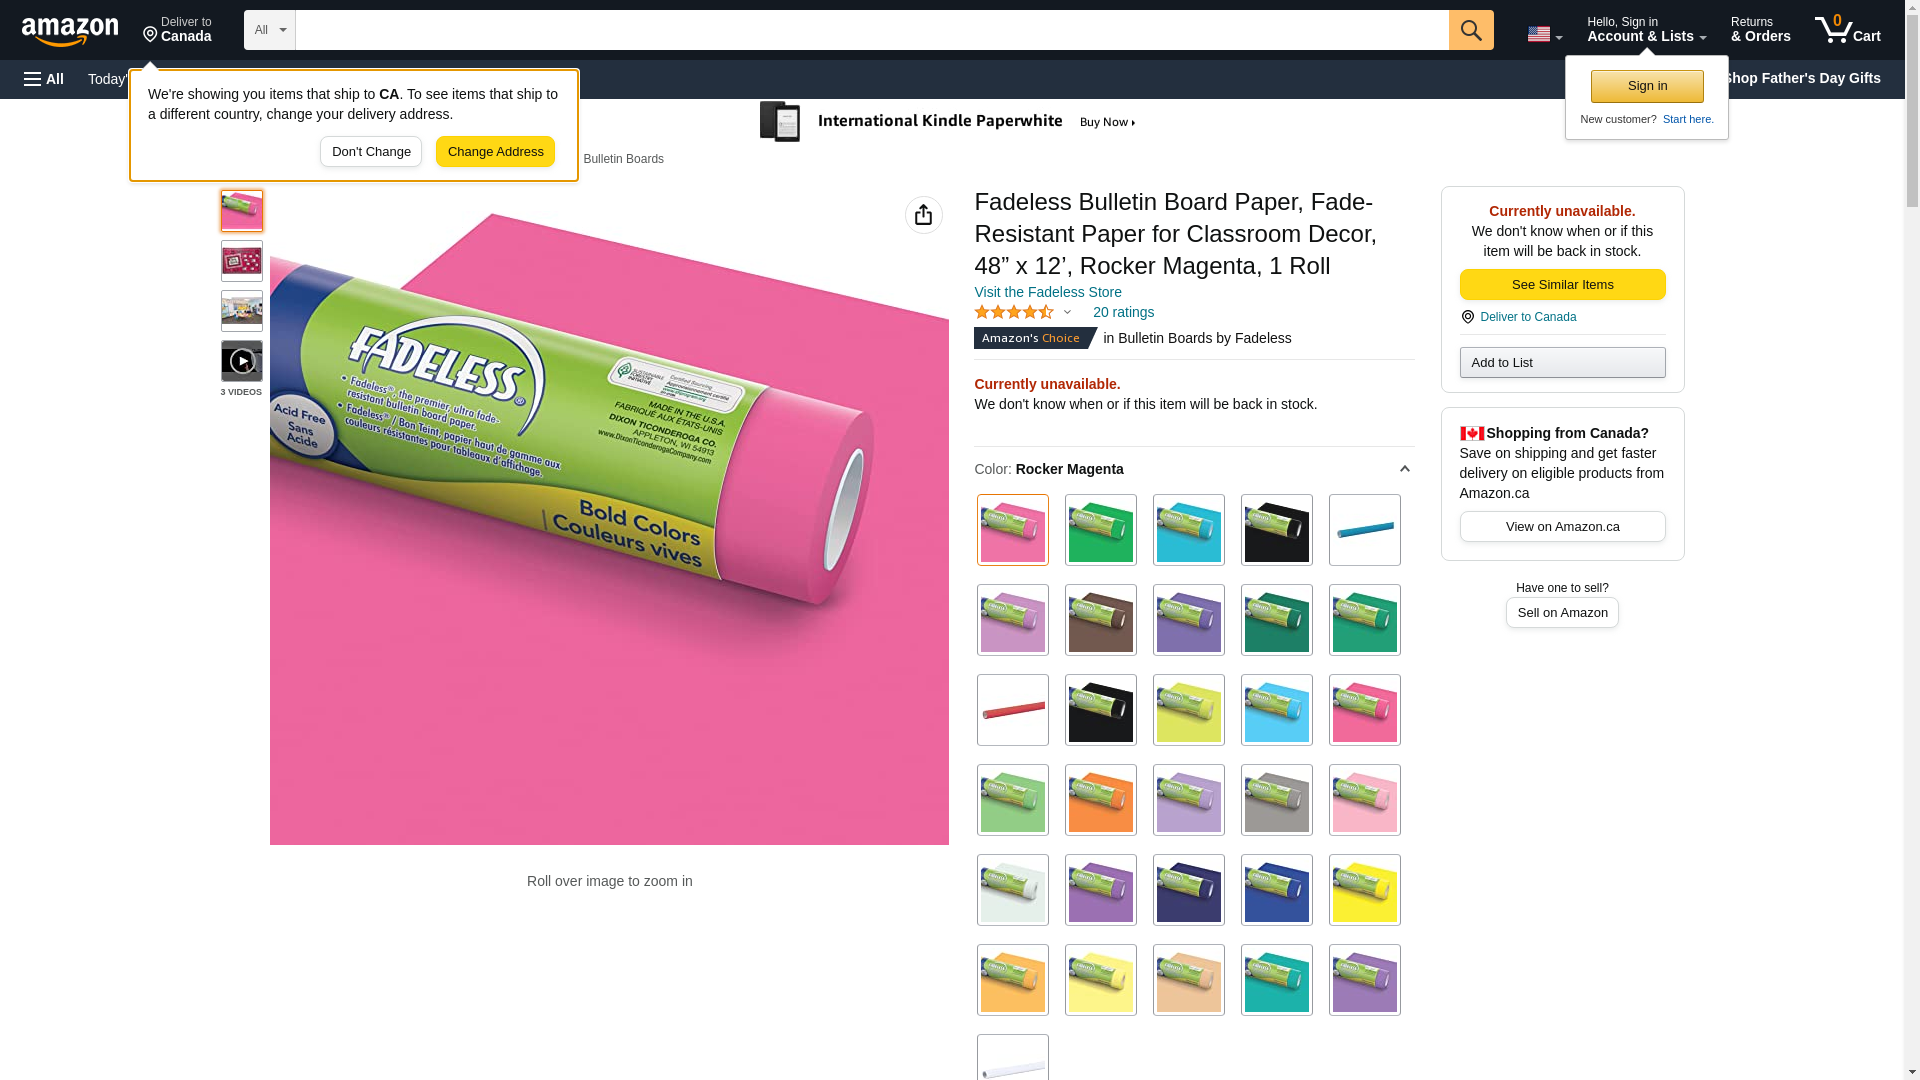The height and width of the screenshot is (1080, 1920).
Task: Click See Similar Items button
Action: point(1562,285)
